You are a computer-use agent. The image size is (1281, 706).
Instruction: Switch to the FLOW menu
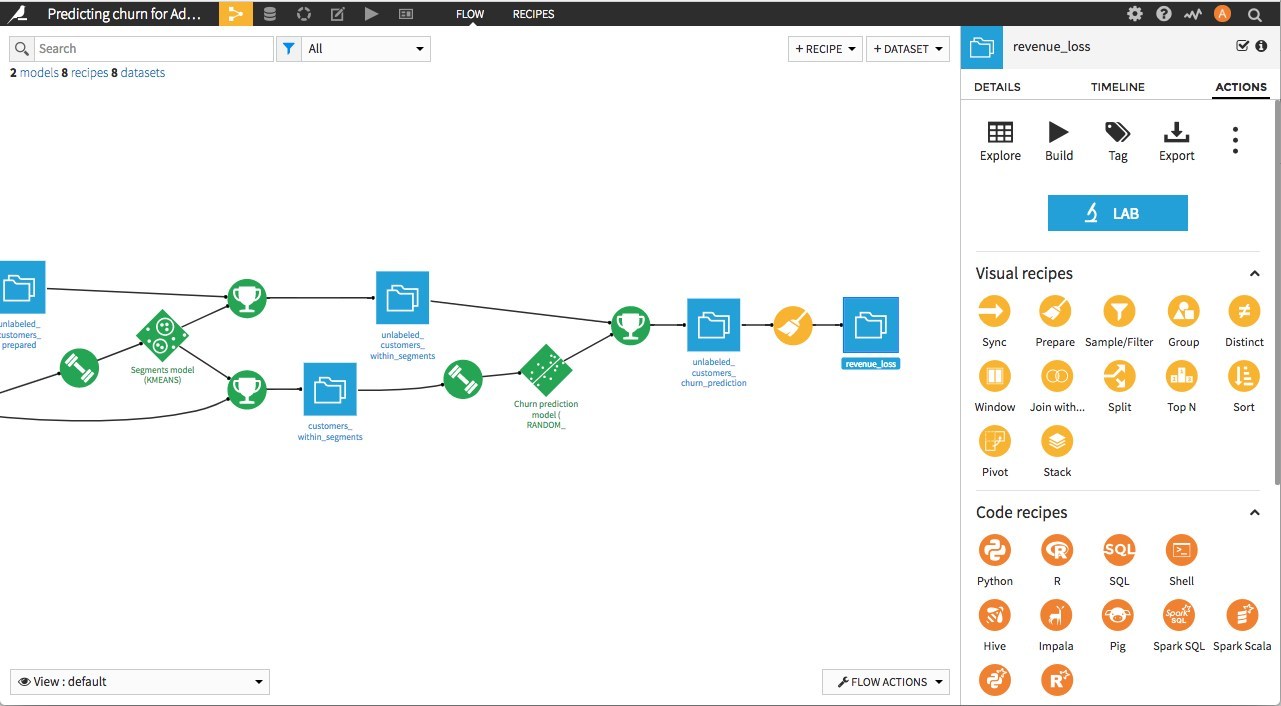point(470,14)
